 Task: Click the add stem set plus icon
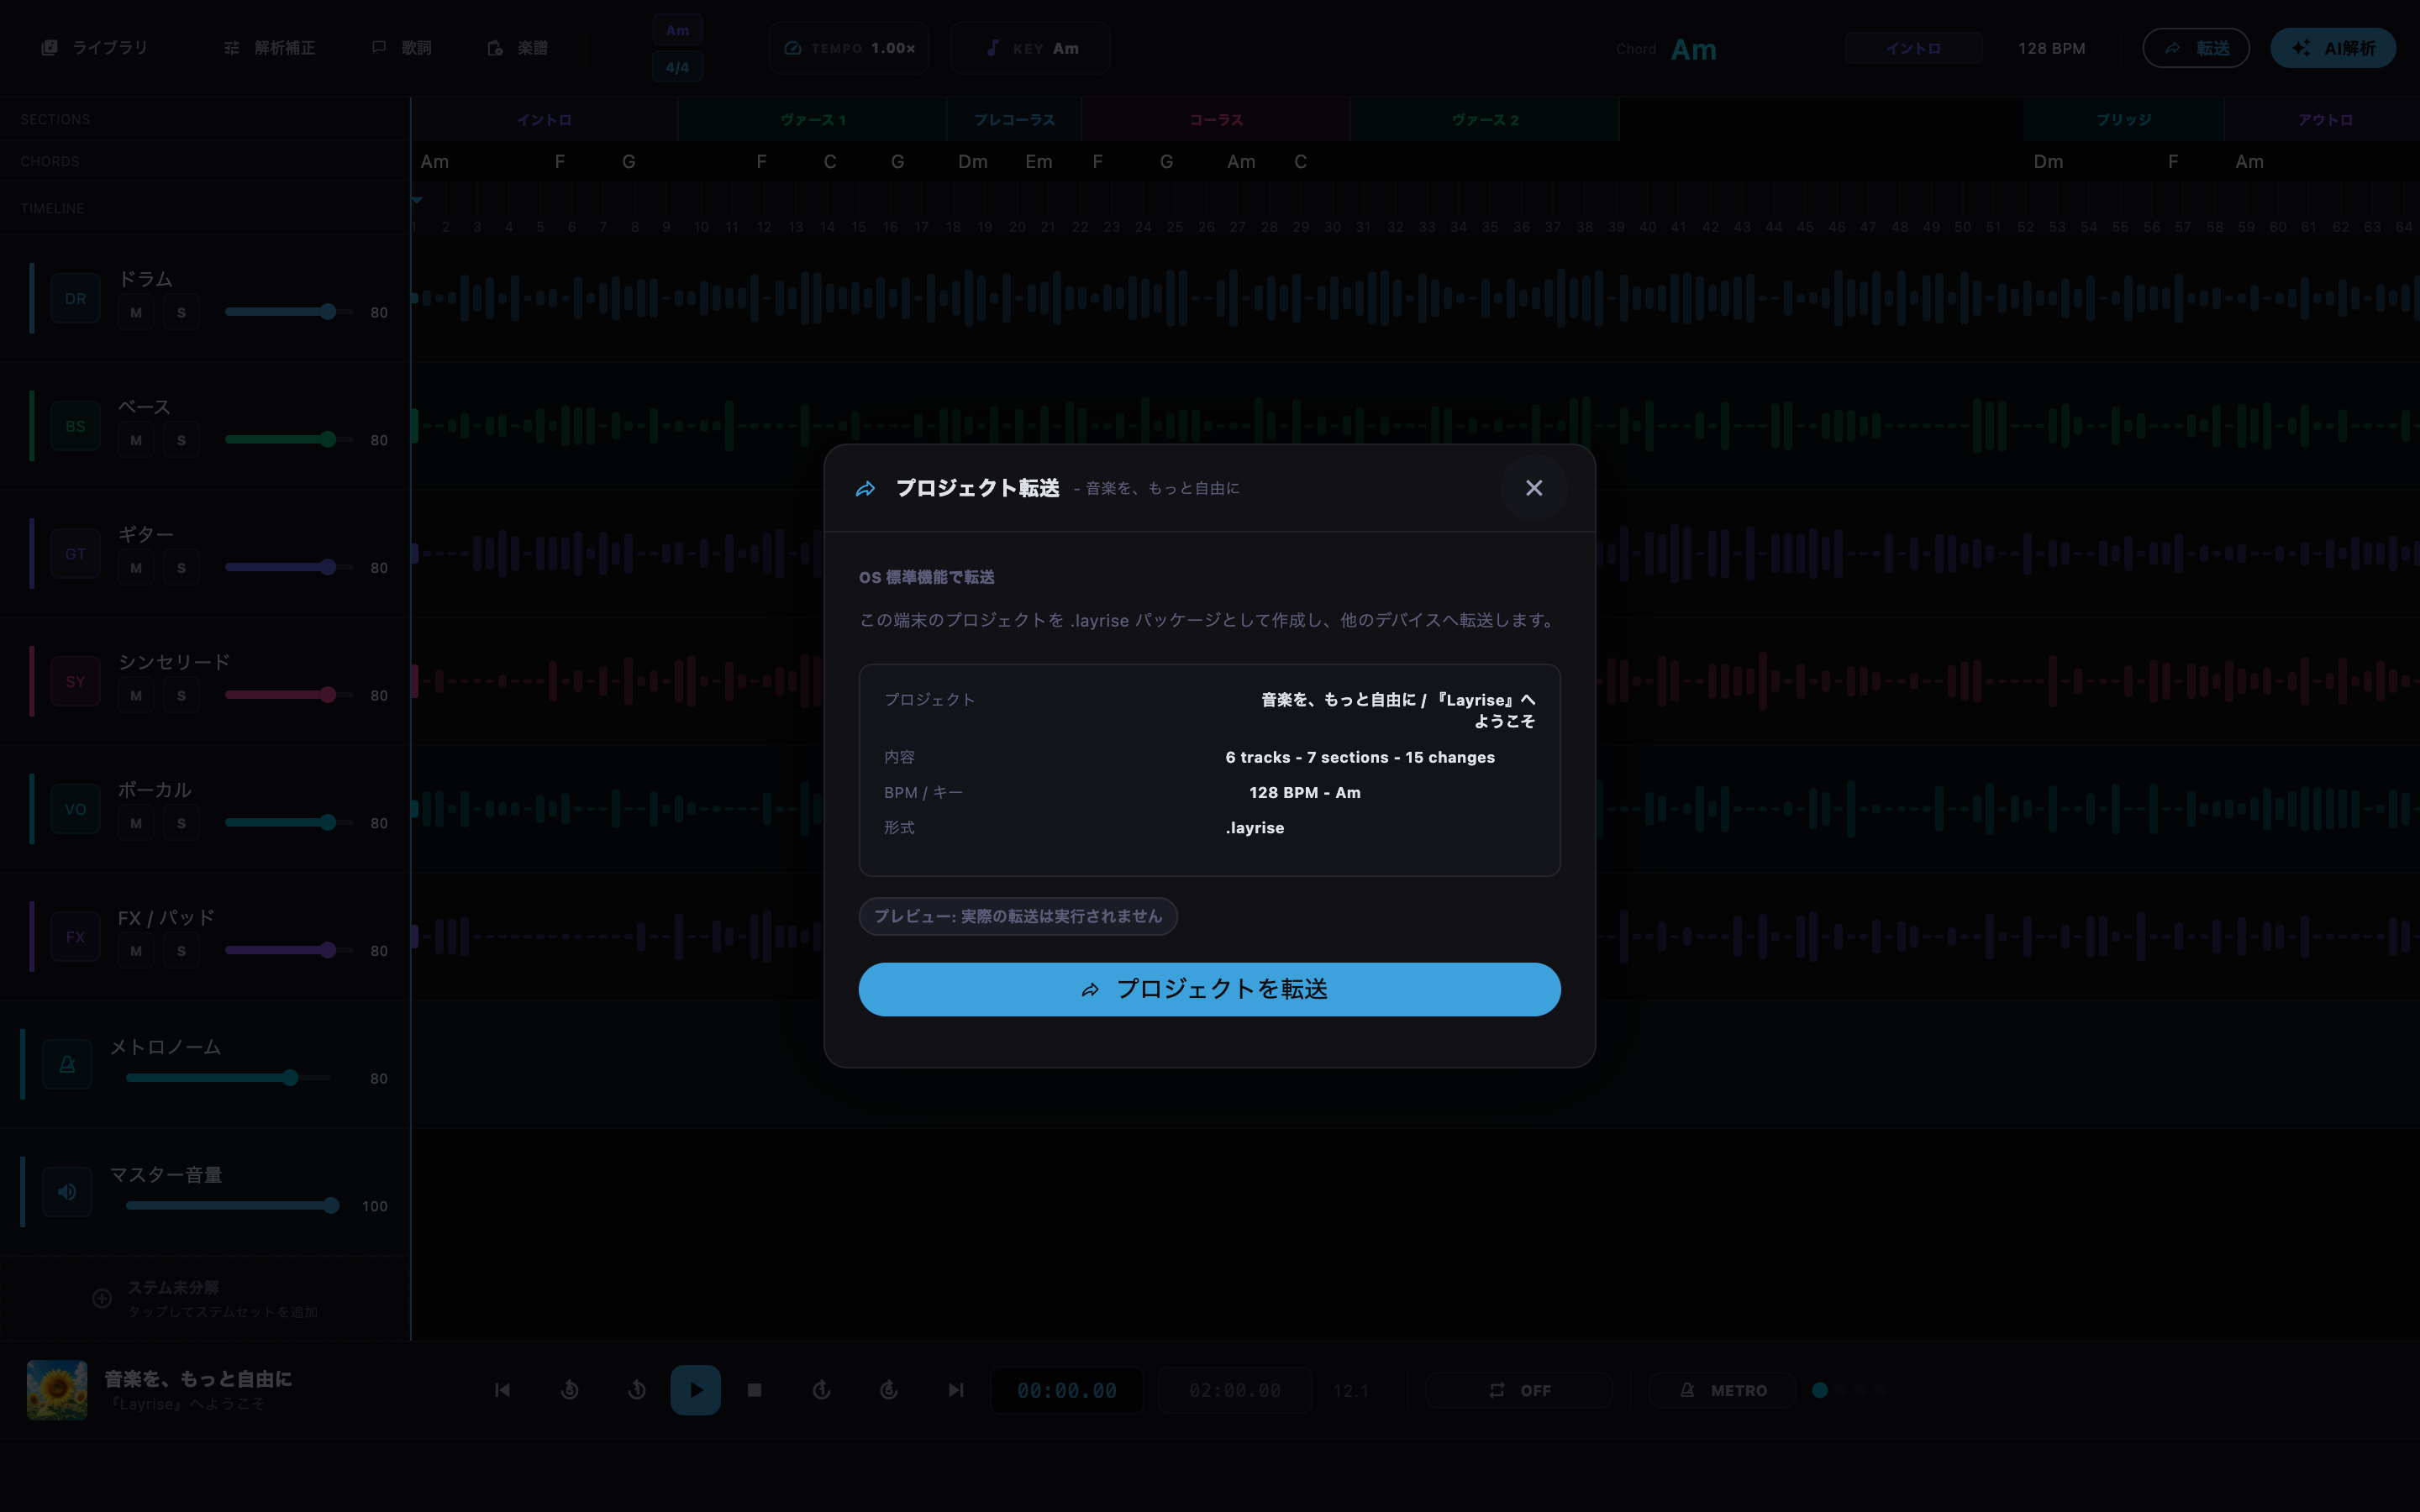102,1299
